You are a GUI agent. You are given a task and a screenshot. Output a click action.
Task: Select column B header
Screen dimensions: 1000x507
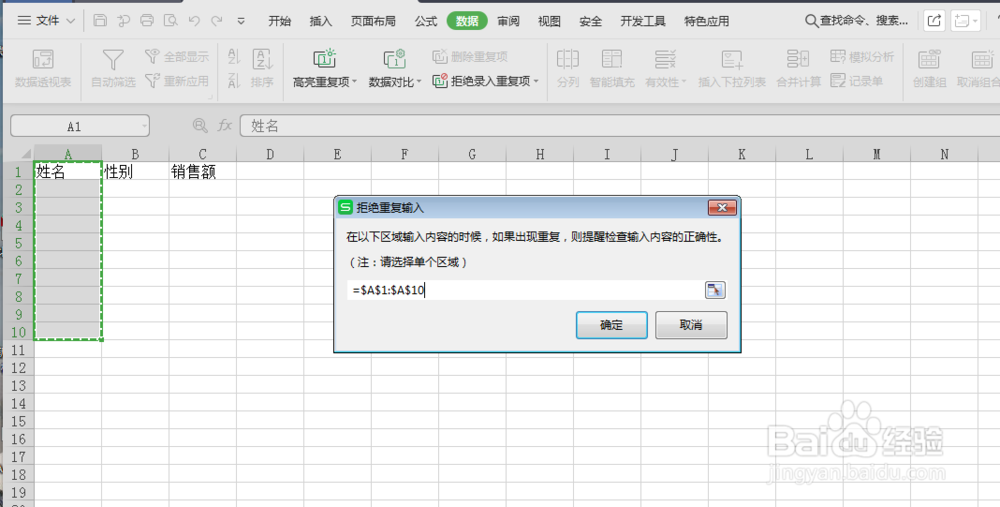tap(135, 154)
